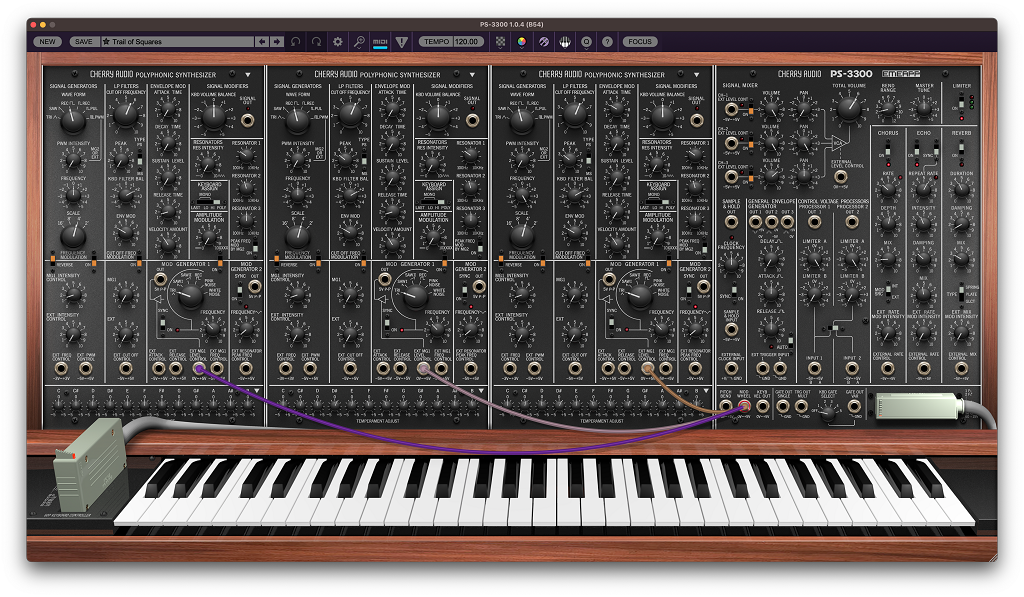Click the Master Tune knob
1024x597 pixels.
[x=924, y=108]
